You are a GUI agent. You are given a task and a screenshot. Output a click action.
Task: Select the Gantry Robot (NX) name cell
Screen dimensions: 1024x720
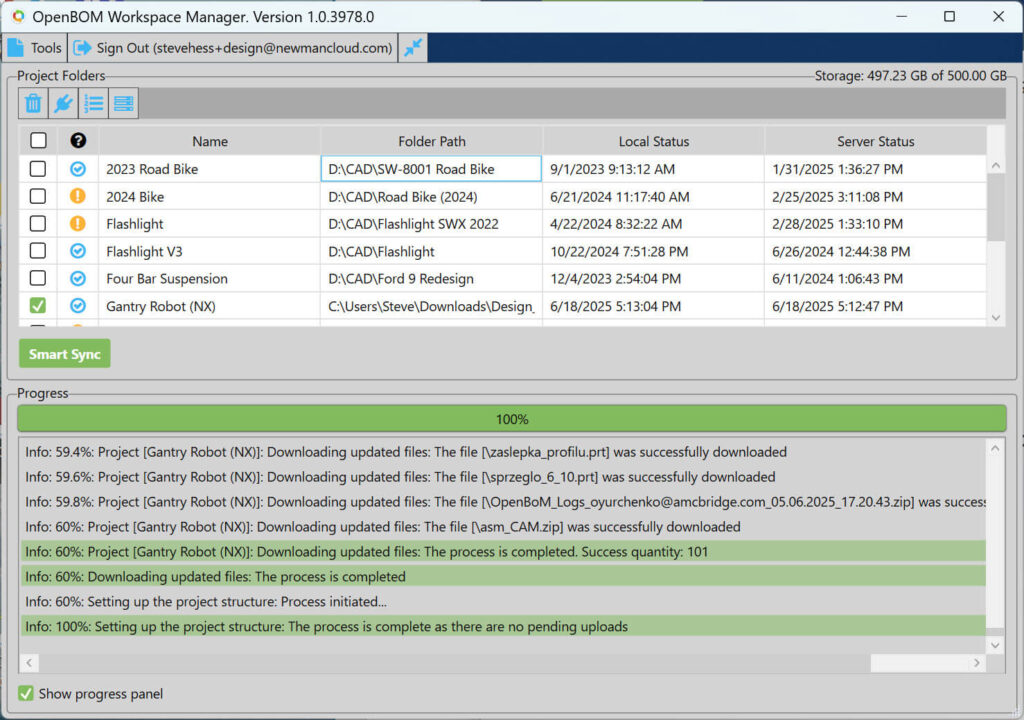[x=210, y=306]
